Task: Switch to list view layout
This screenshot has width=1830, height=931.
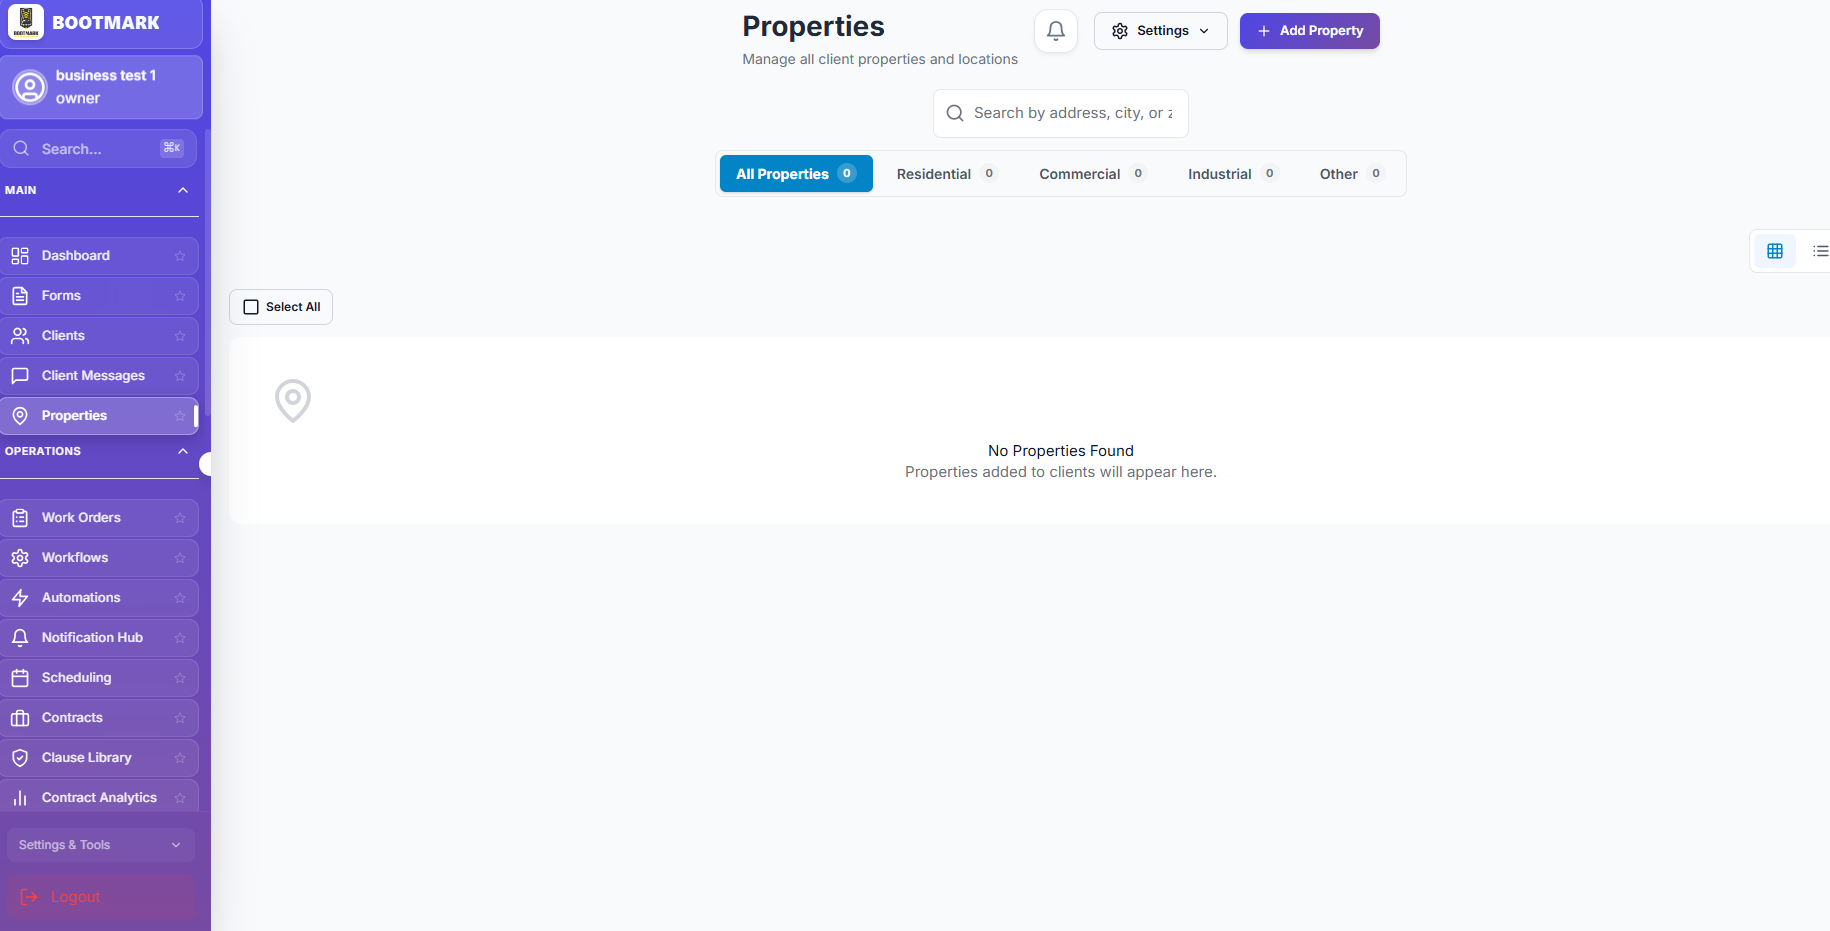Action: [1819, 251]
